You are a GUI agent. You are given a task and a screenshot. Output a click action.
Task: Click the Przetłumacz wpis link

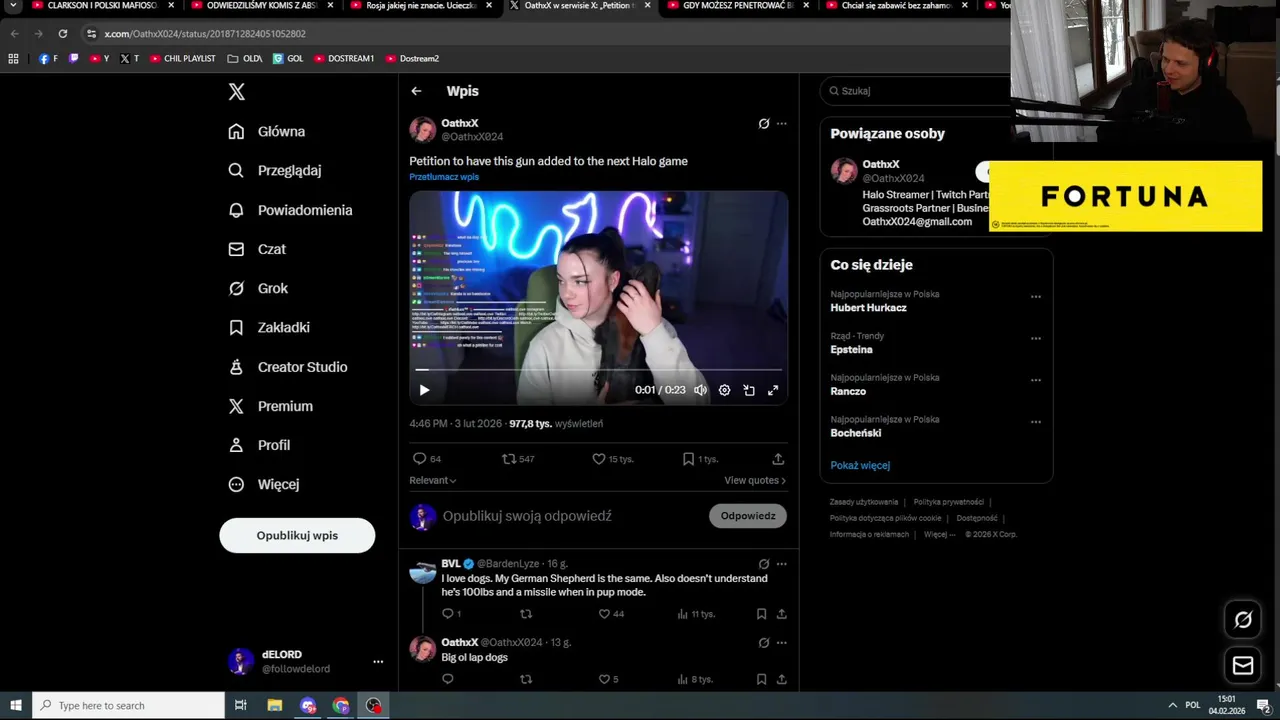click(444, 177)
